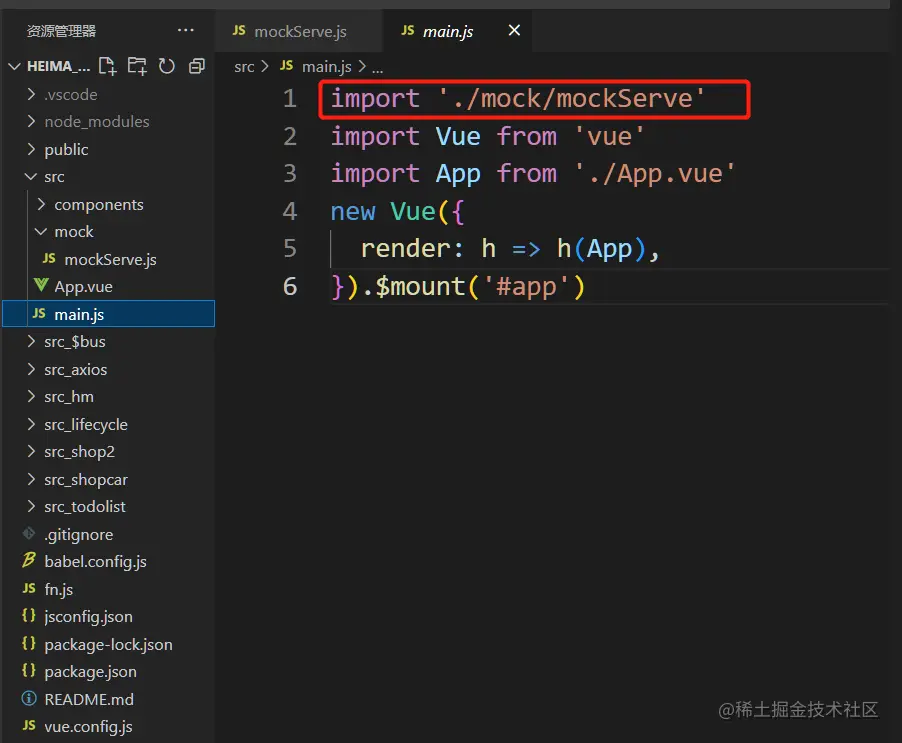The width and height of the screenshot is (902, 743).
Task: Click the './App.vue' string on line 3
Action: click(x=655, y=174)
